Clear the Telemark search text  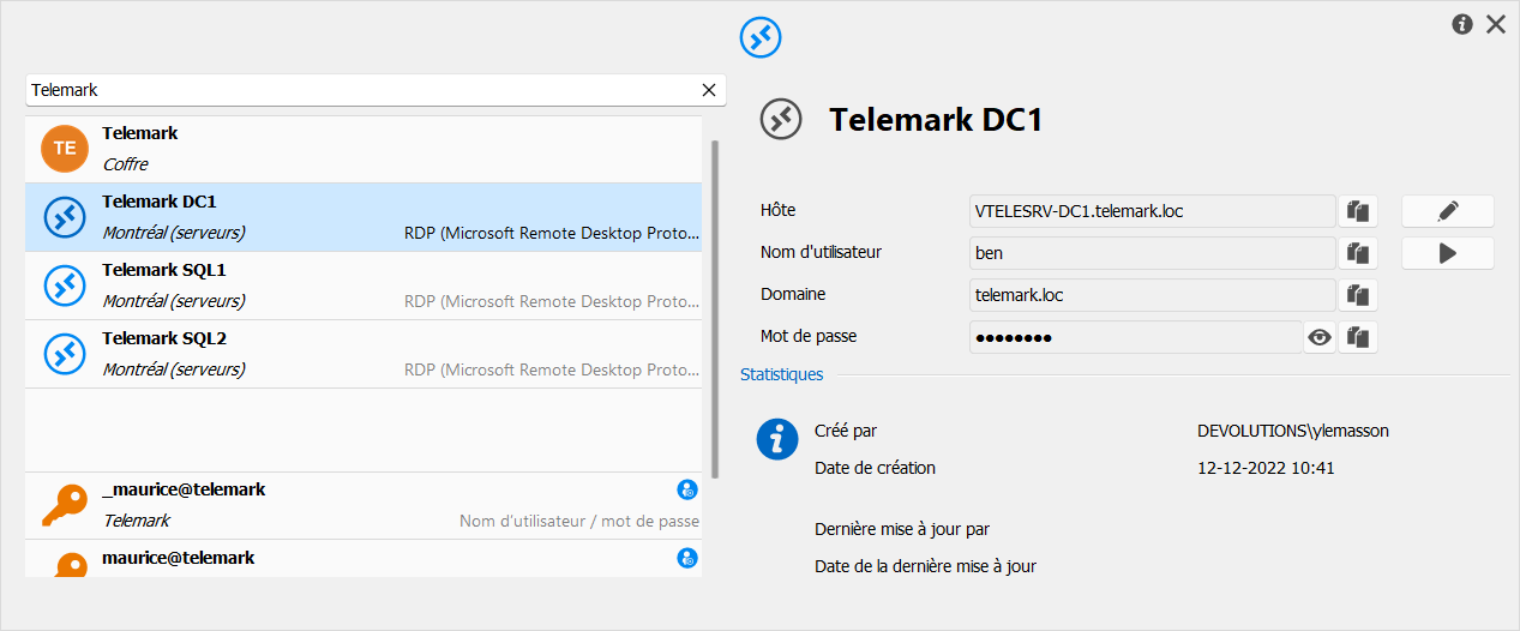tap(709, 90)
